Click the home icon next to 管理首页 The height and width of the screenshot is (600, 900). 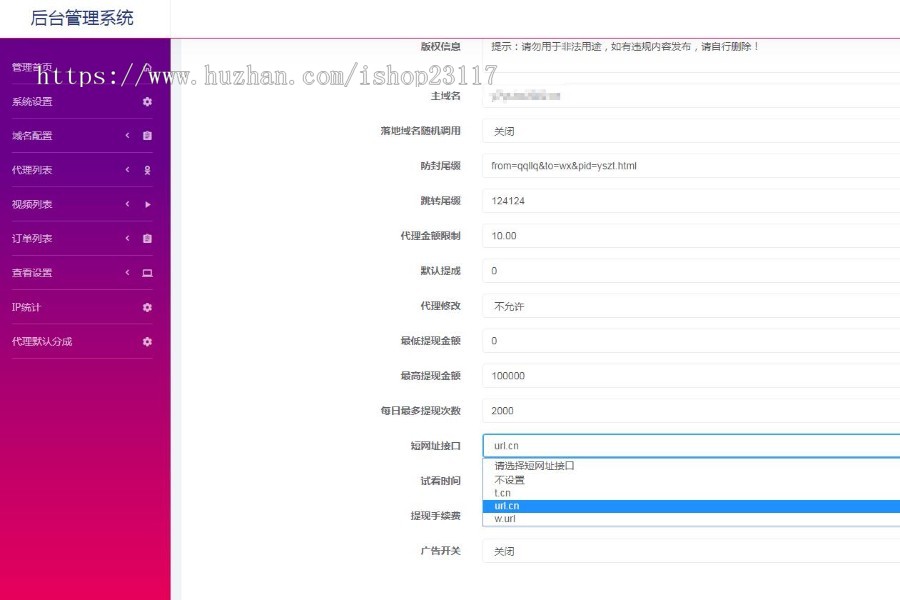146,67
